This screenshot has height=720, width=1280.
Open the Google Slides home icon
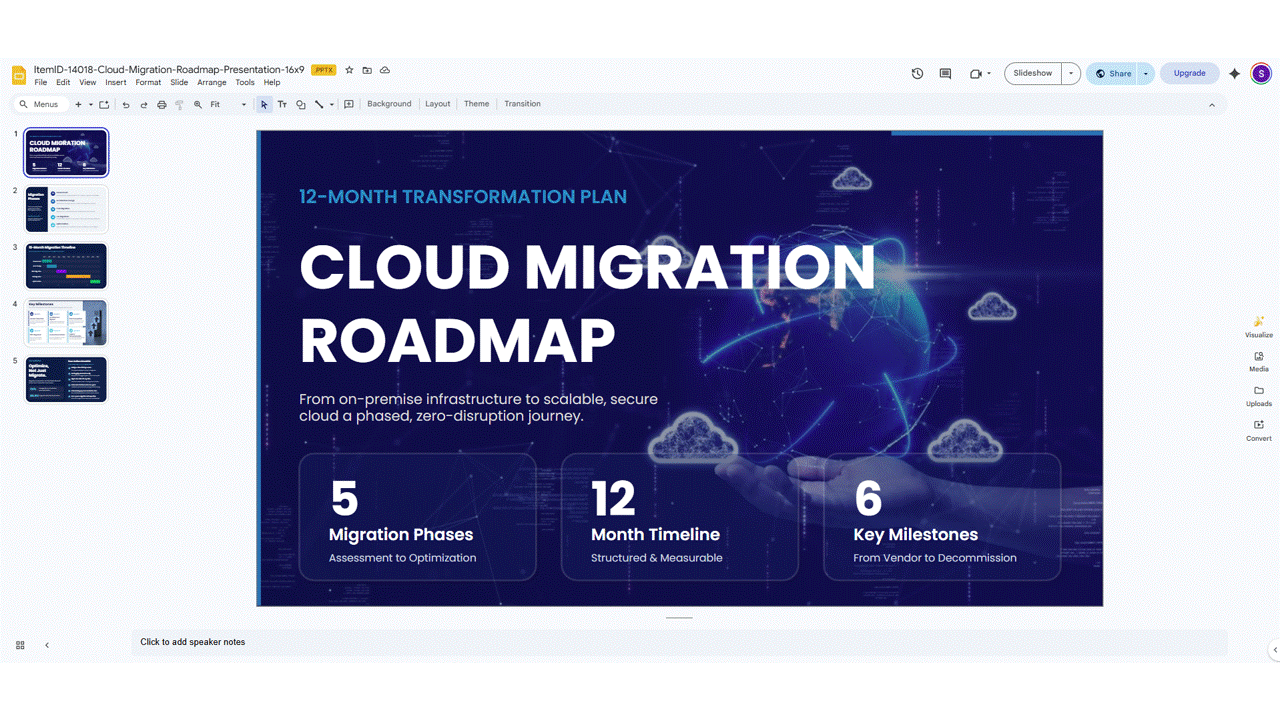(x=19, y=75)
